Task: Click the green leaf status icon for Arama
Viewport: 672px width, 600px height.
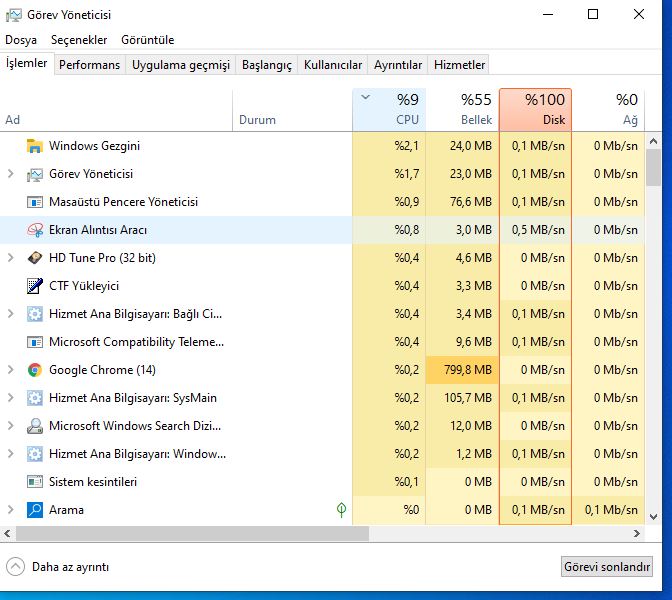Action: coord(341,510)
